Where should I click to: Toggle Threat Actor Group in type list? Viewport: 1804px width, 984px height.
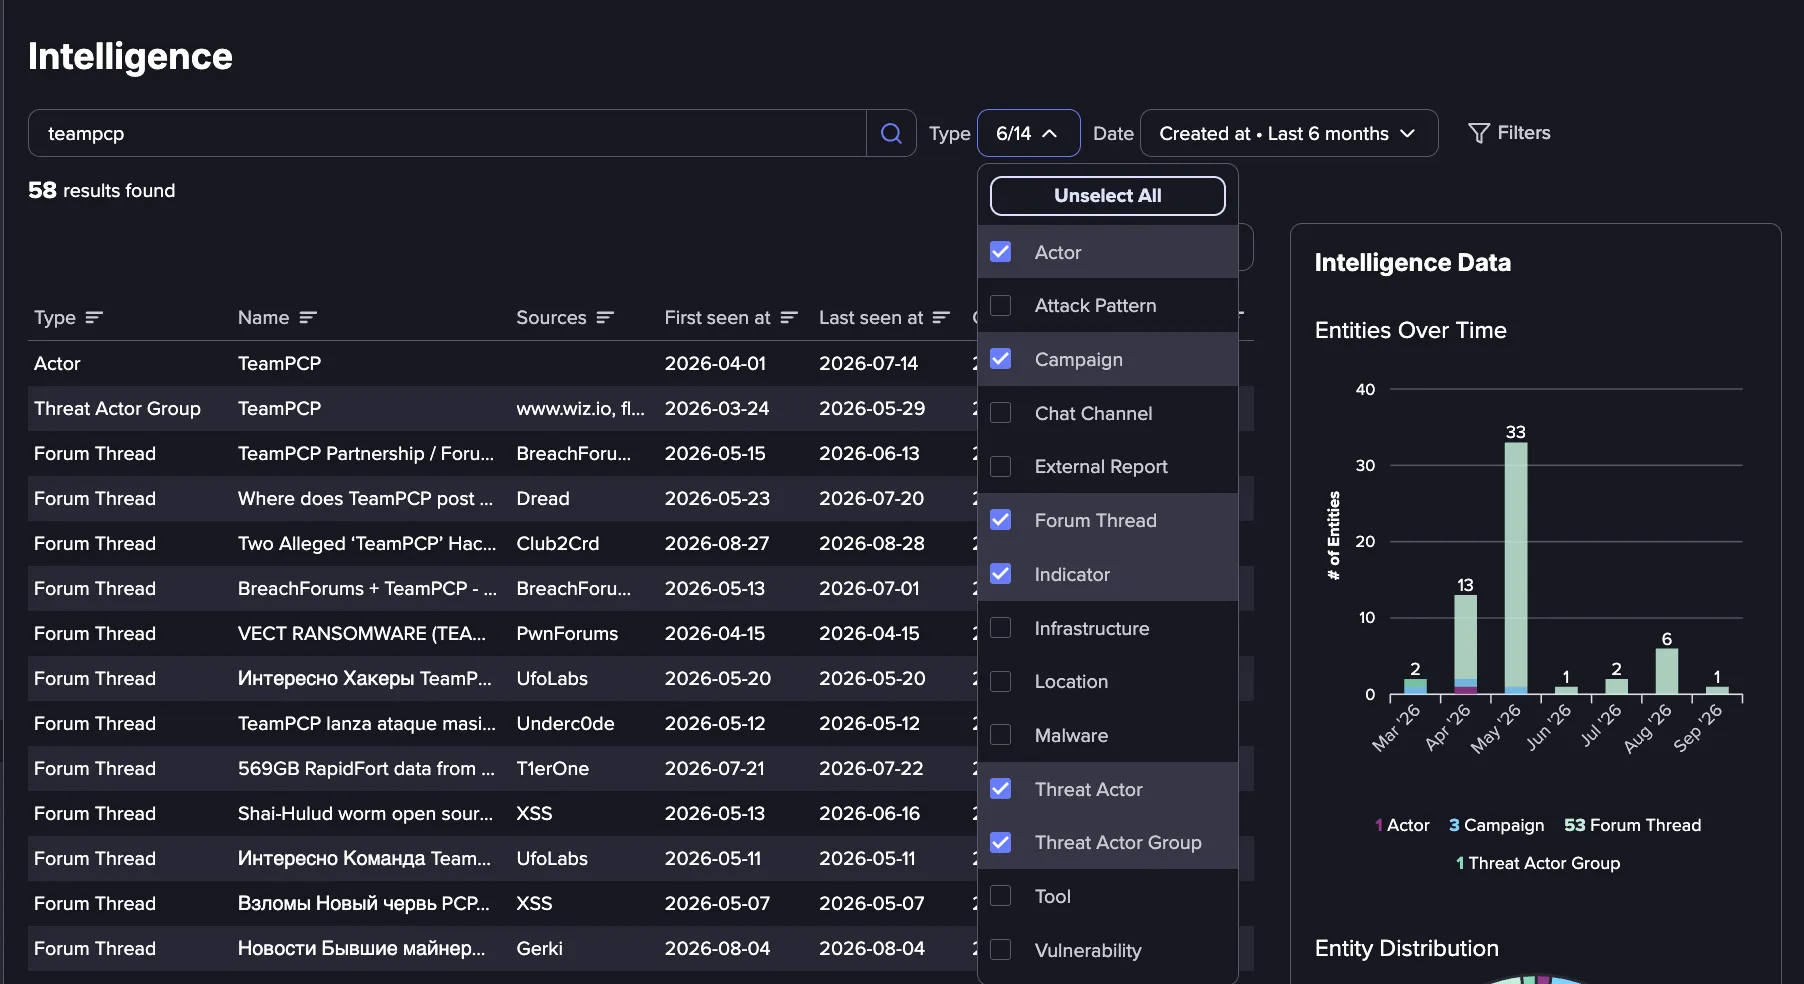(1108, 842)
